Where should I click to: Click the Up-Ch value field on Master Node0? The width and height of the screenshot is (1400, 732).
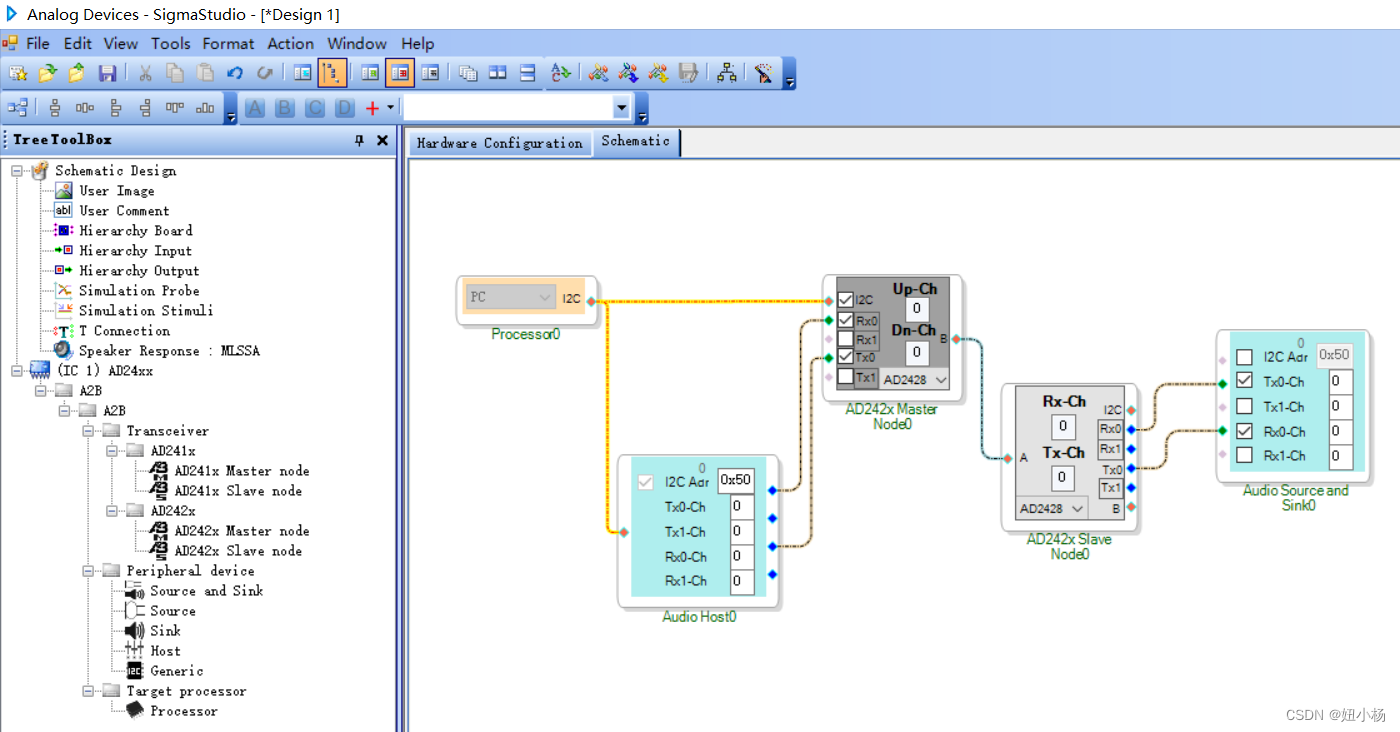click(x=916, y=309)
